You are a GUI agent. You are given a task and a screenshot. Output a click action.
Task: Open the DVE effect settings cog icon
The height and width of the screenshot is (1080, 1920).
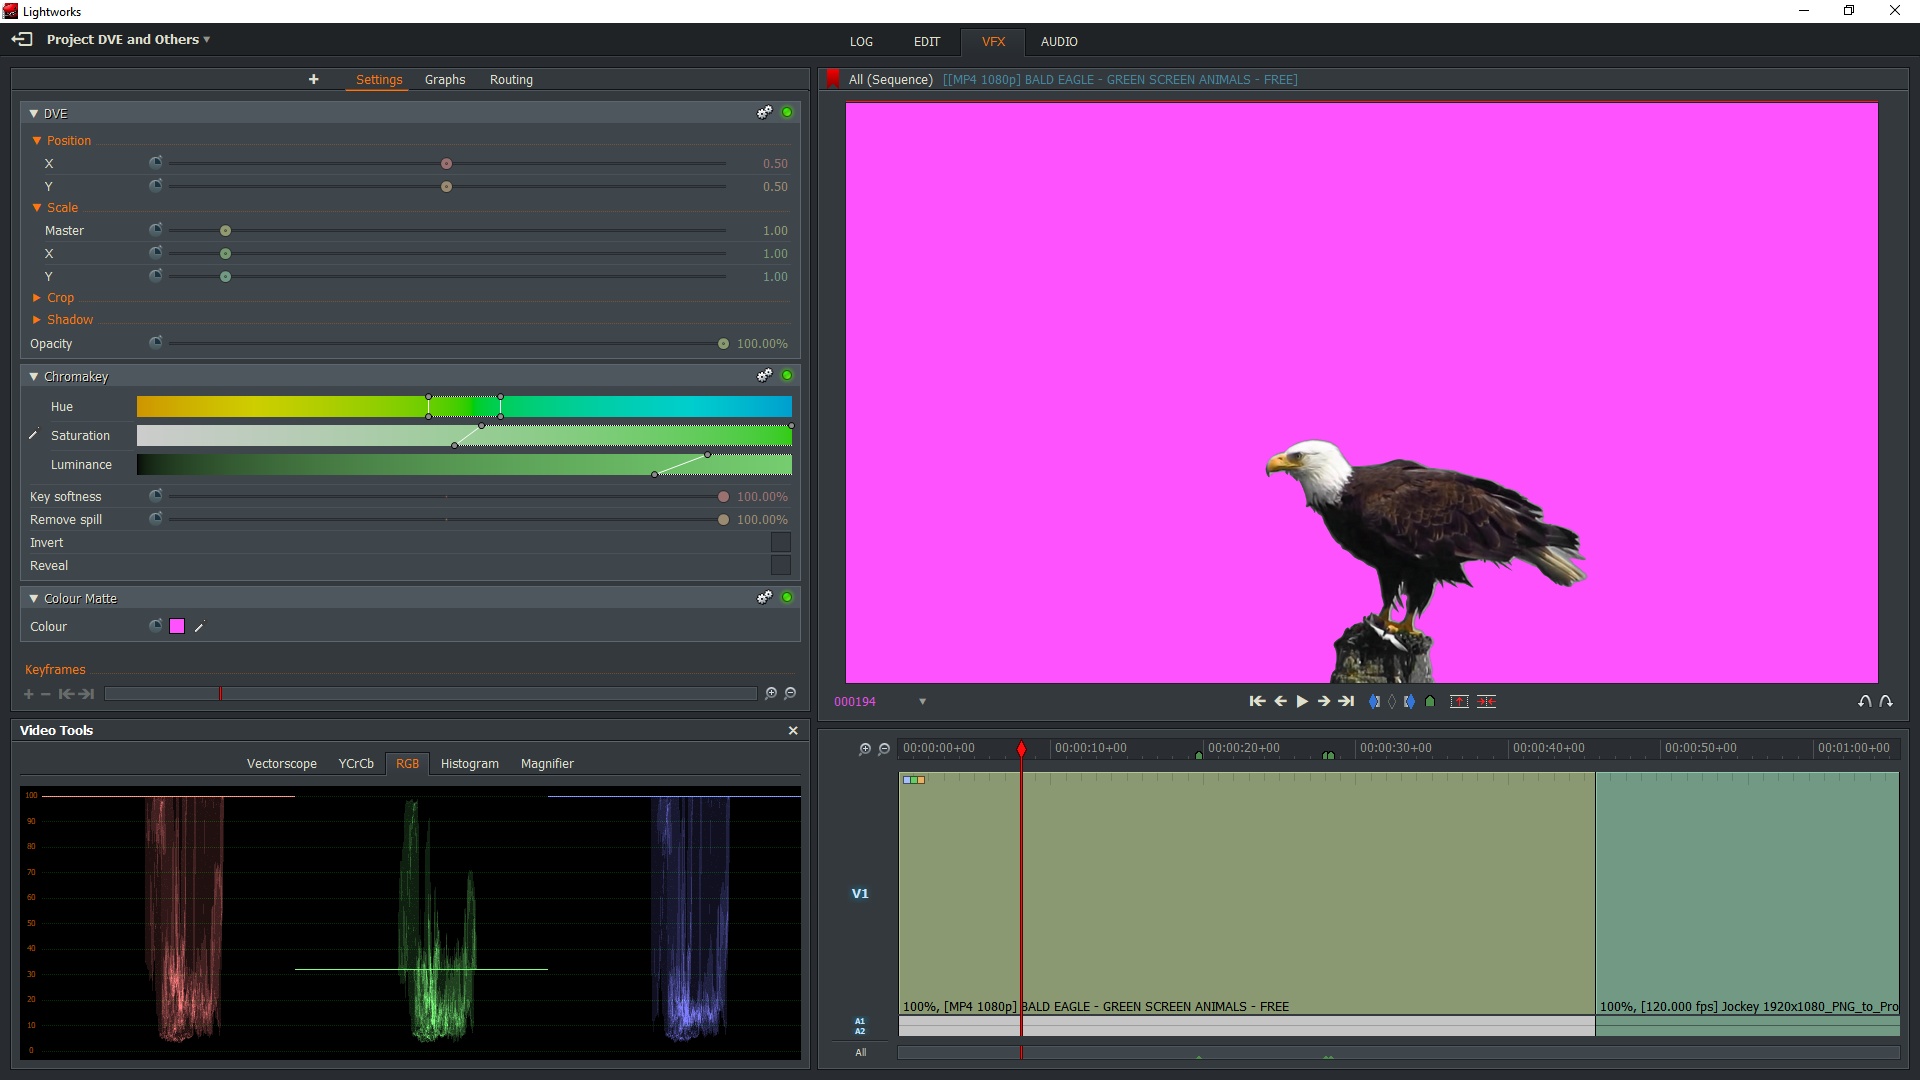(764, 113)
